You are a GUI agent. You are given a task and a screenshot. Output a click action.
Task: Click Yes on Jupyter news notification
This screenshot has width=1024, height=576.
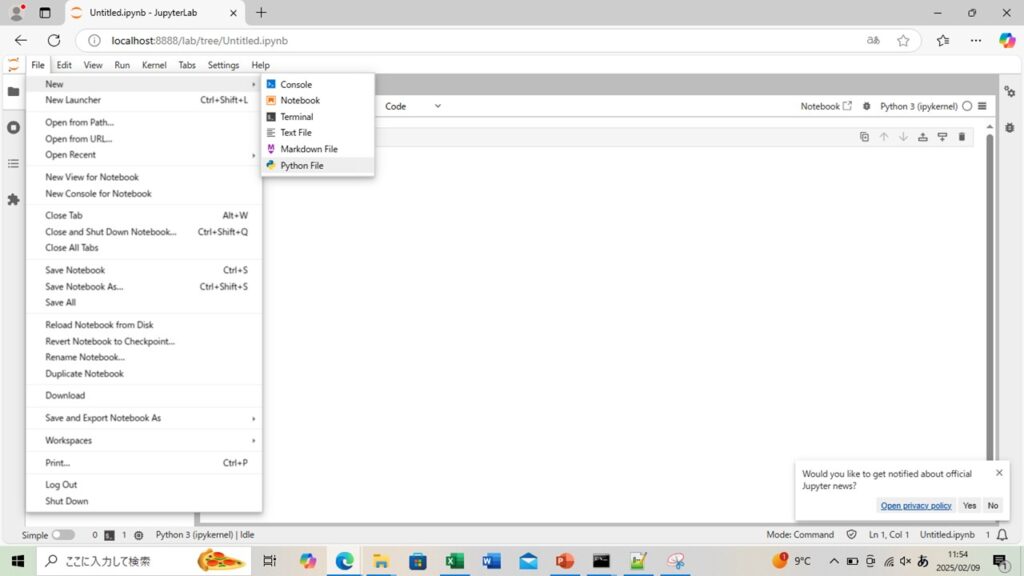tap(969, 505)
